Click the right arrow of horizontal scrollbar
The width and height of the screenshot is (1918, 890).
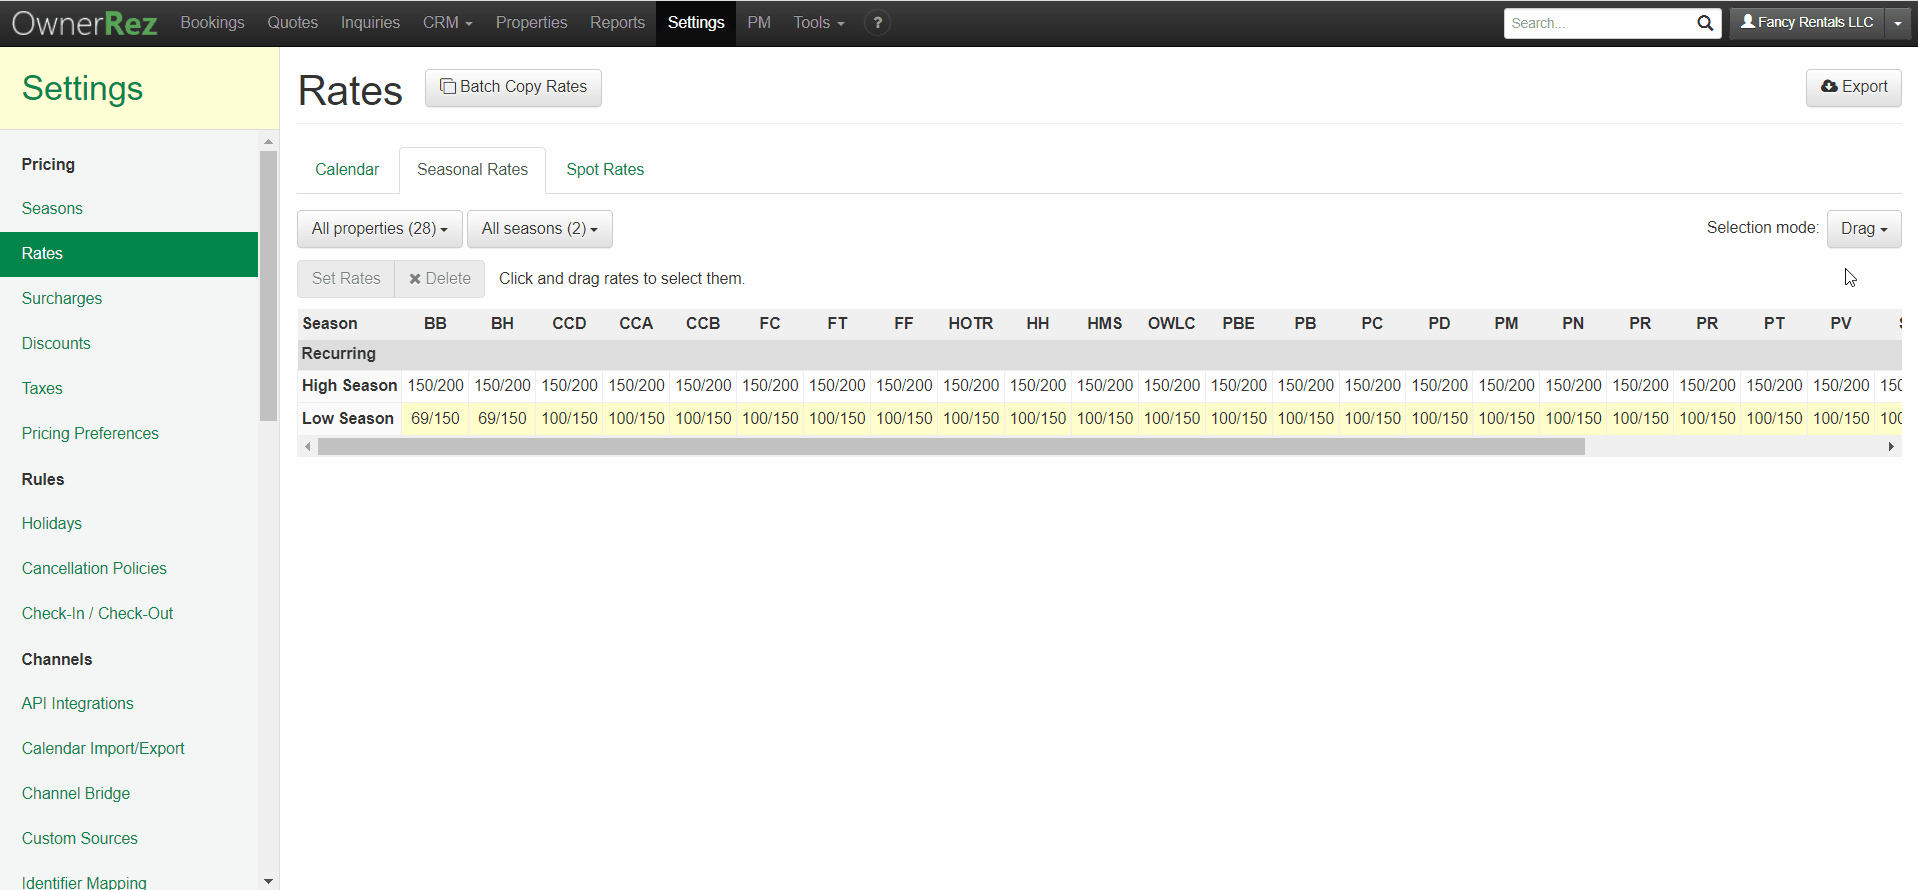(x=1890, y=447)
